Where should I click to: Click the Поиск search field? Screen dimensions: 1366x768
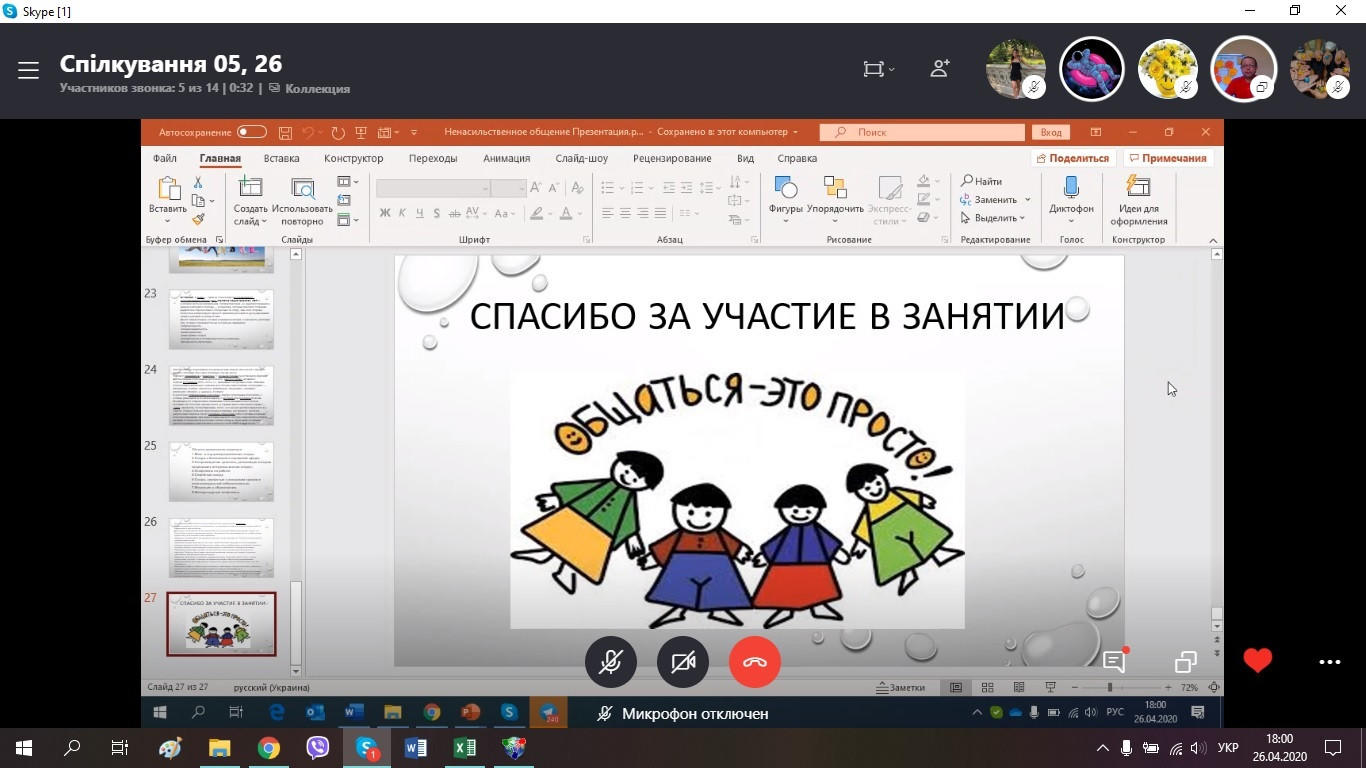click(x=922, y=132)
